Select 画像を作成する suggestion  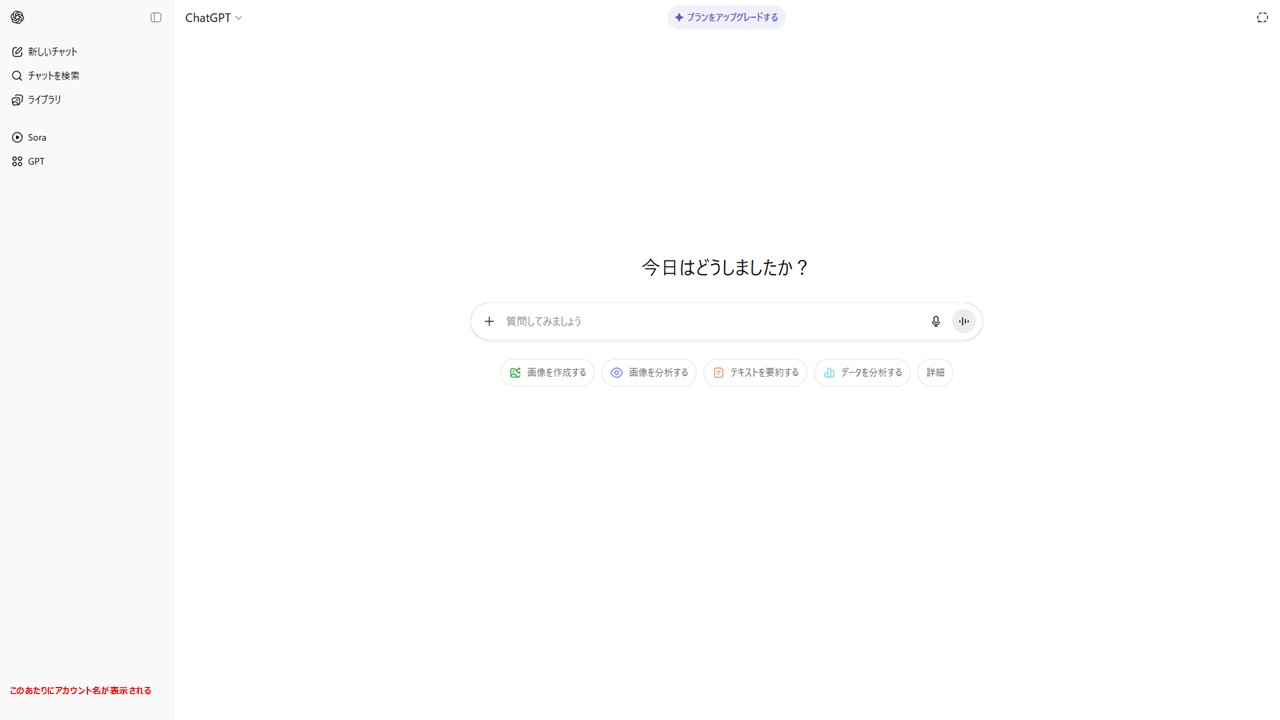point(547,372)
